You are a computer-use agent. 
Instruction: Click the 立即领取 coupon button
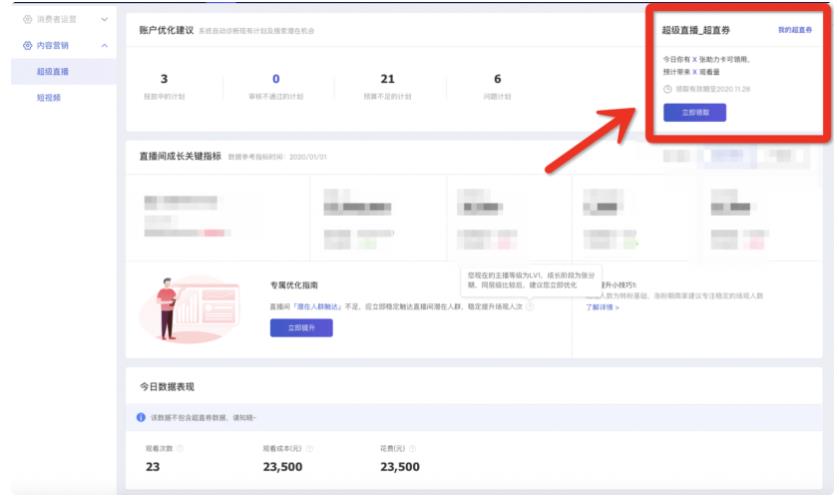tap(695, 112)
